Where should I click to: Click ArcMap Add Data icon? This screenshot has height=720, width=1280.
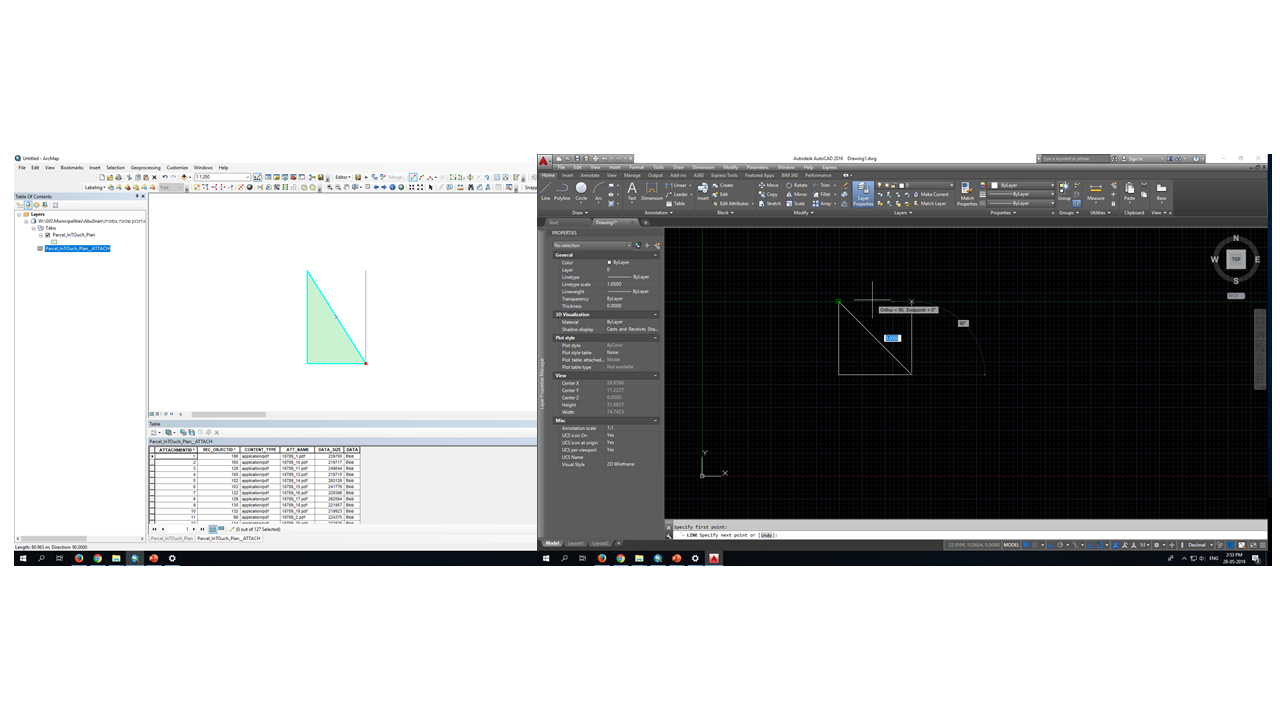(185, 177)
